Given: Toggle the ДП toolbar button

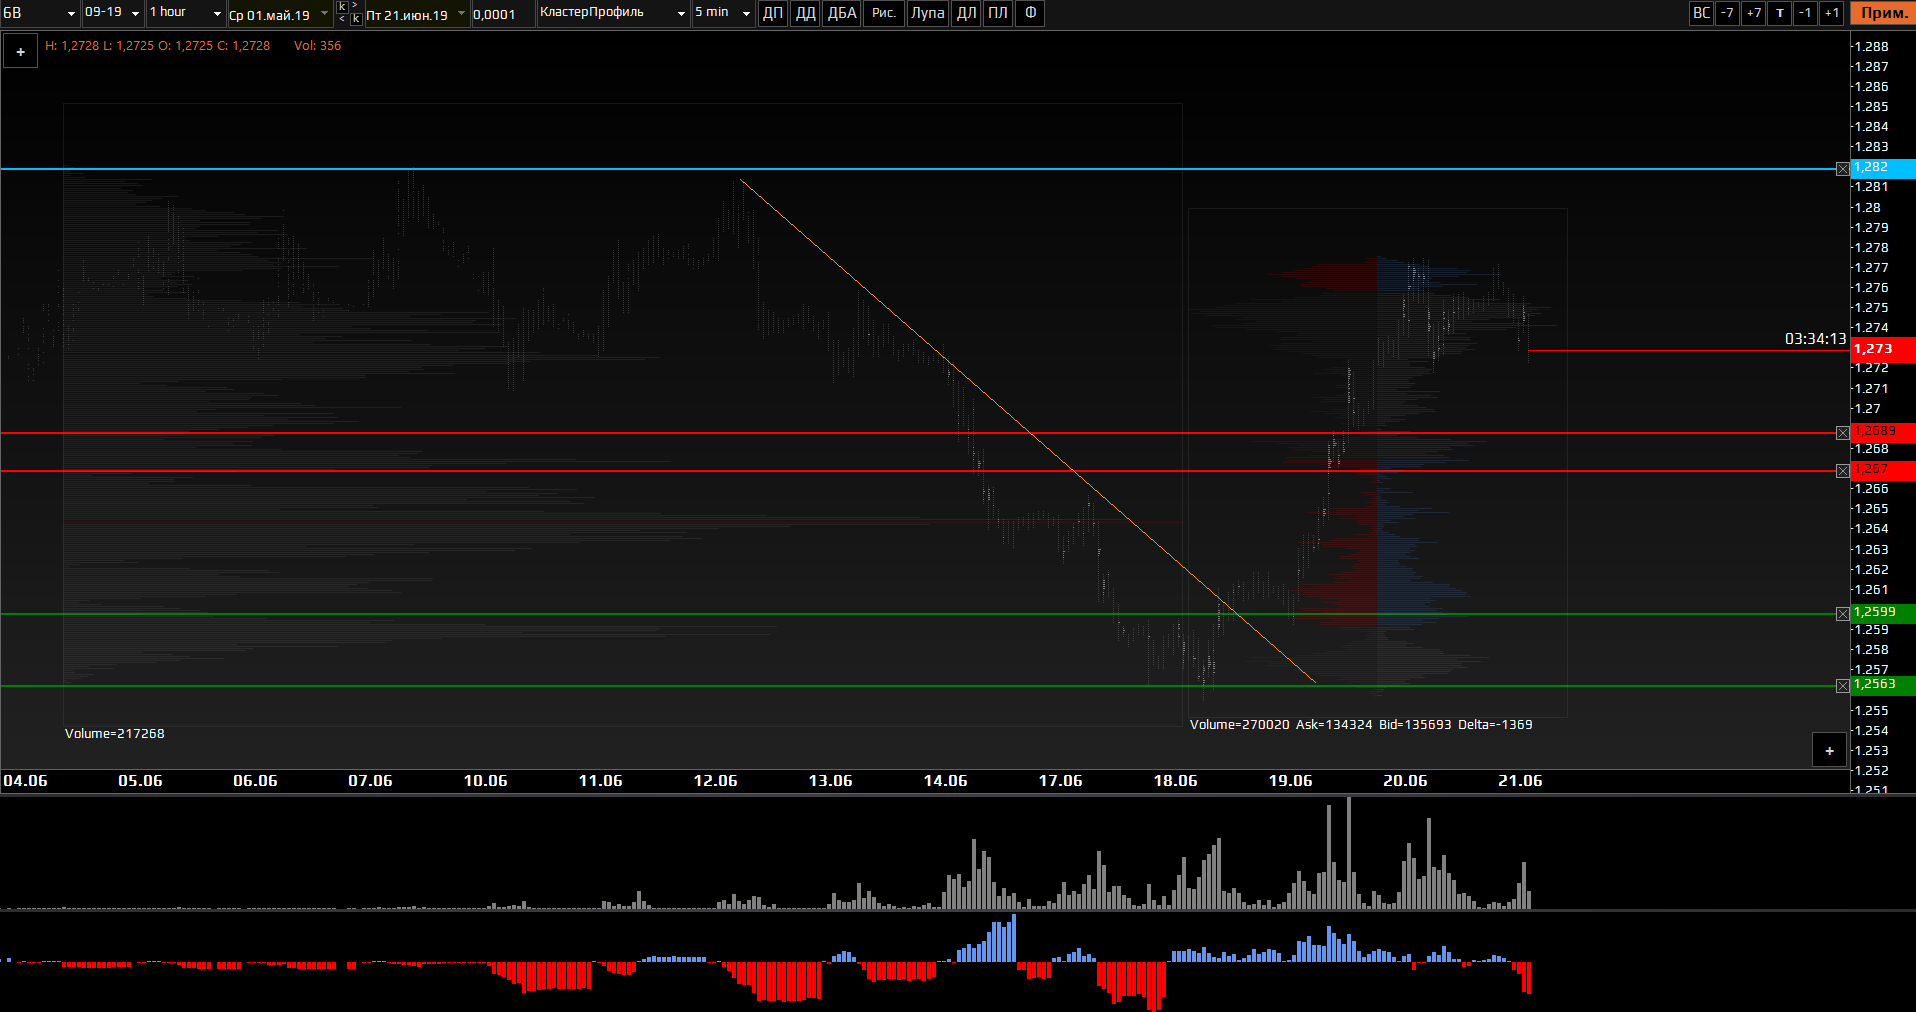Looking at the screenshot, I should 773,13.
